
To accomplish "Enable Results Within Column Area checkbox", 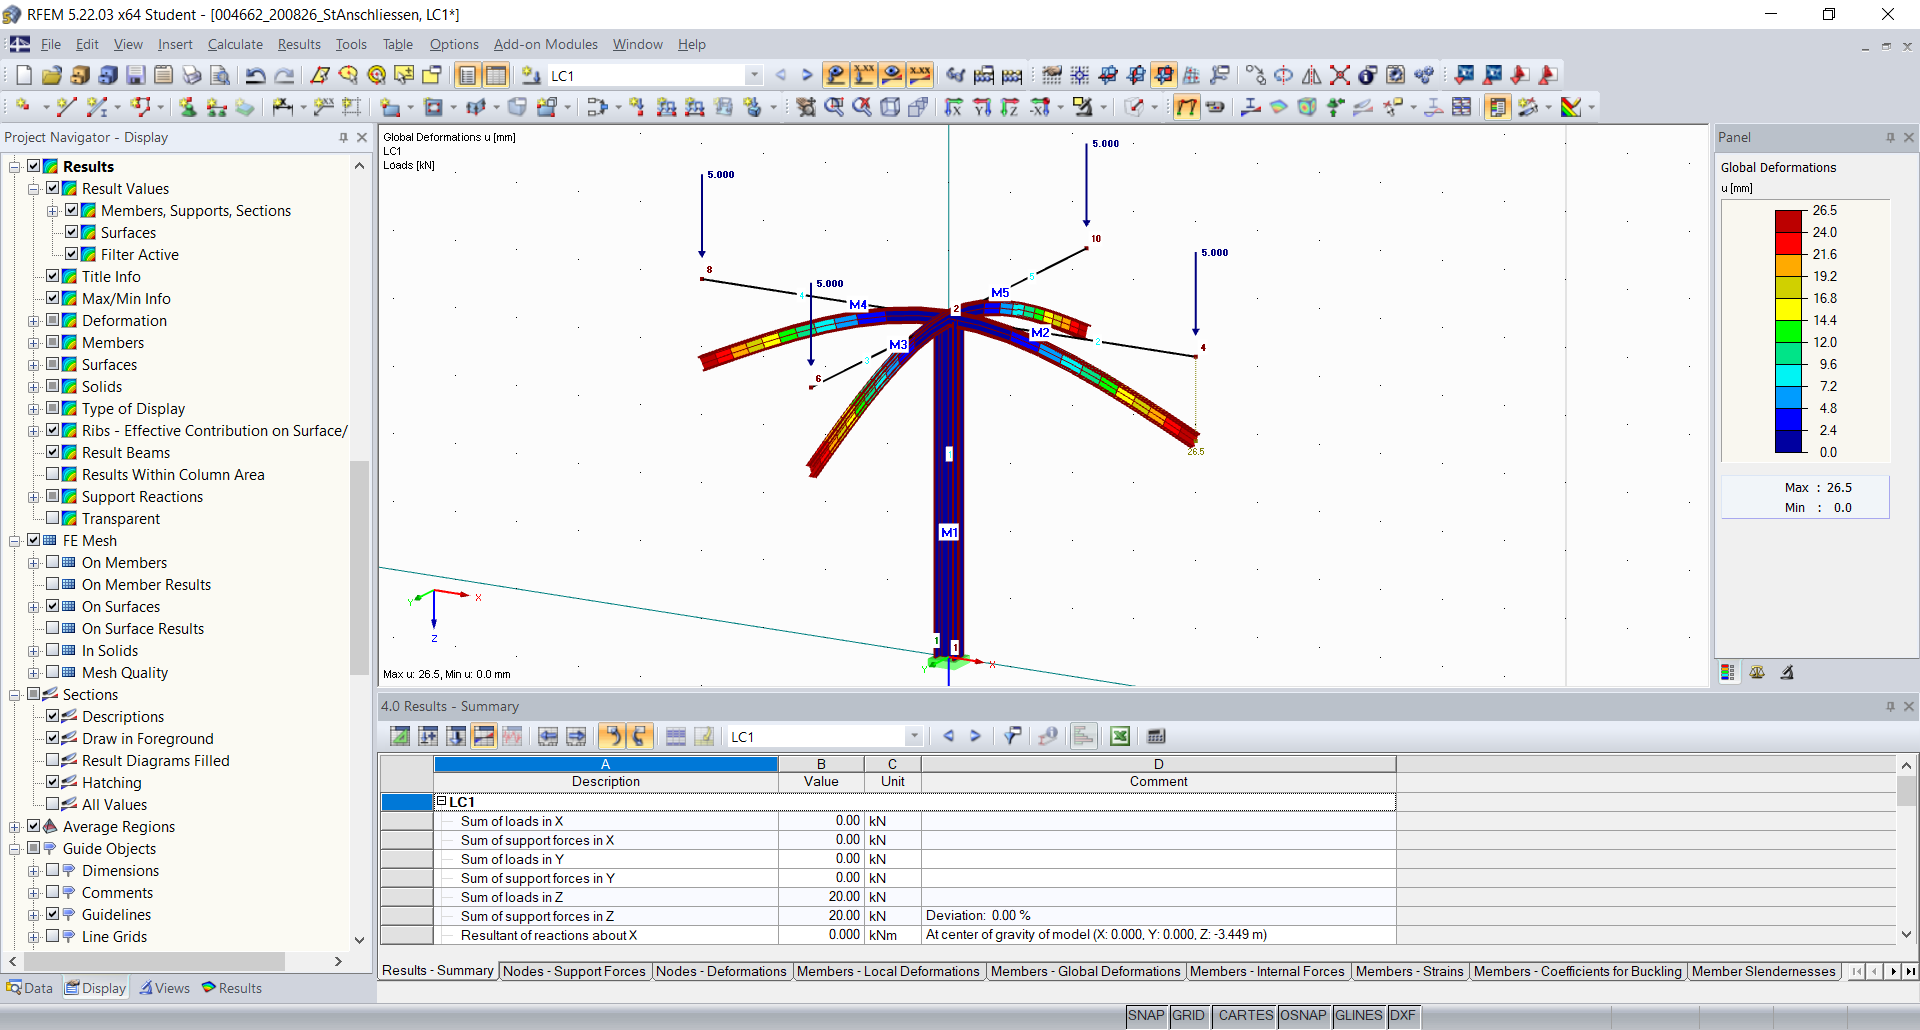I will point(53,474).
